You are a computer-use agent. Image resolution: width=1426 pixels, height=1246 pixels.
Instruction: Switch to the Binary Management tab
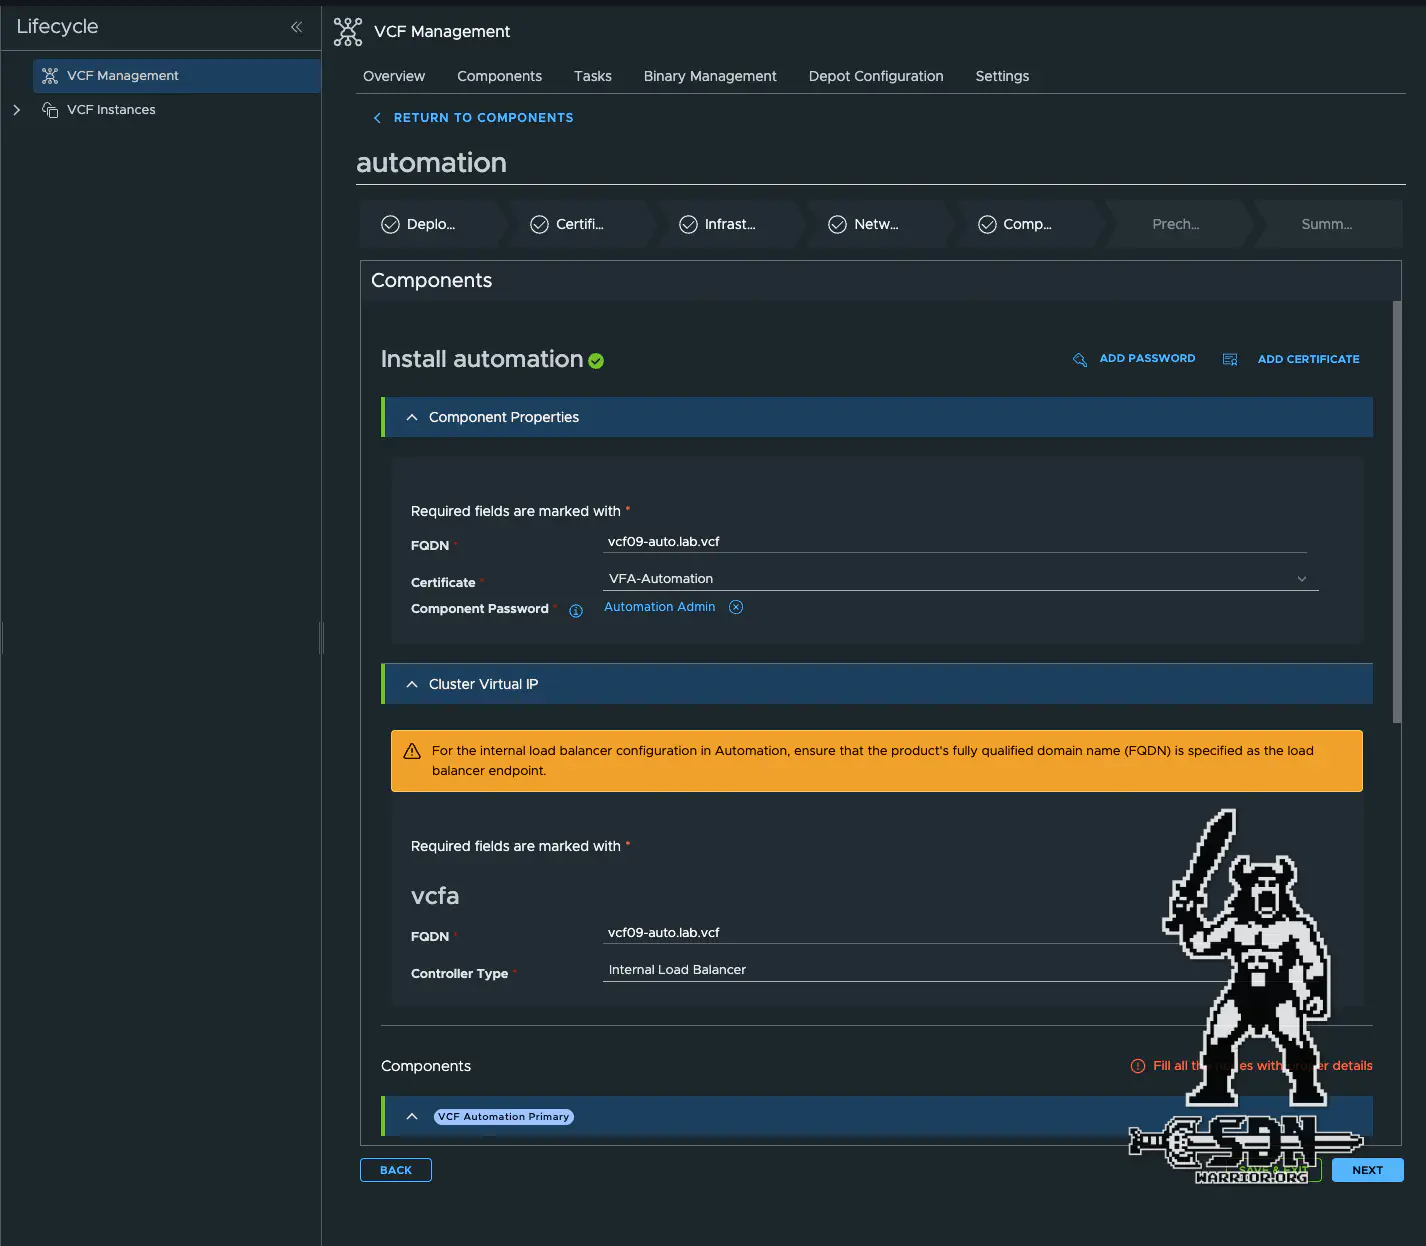click(x=709, y=76)
